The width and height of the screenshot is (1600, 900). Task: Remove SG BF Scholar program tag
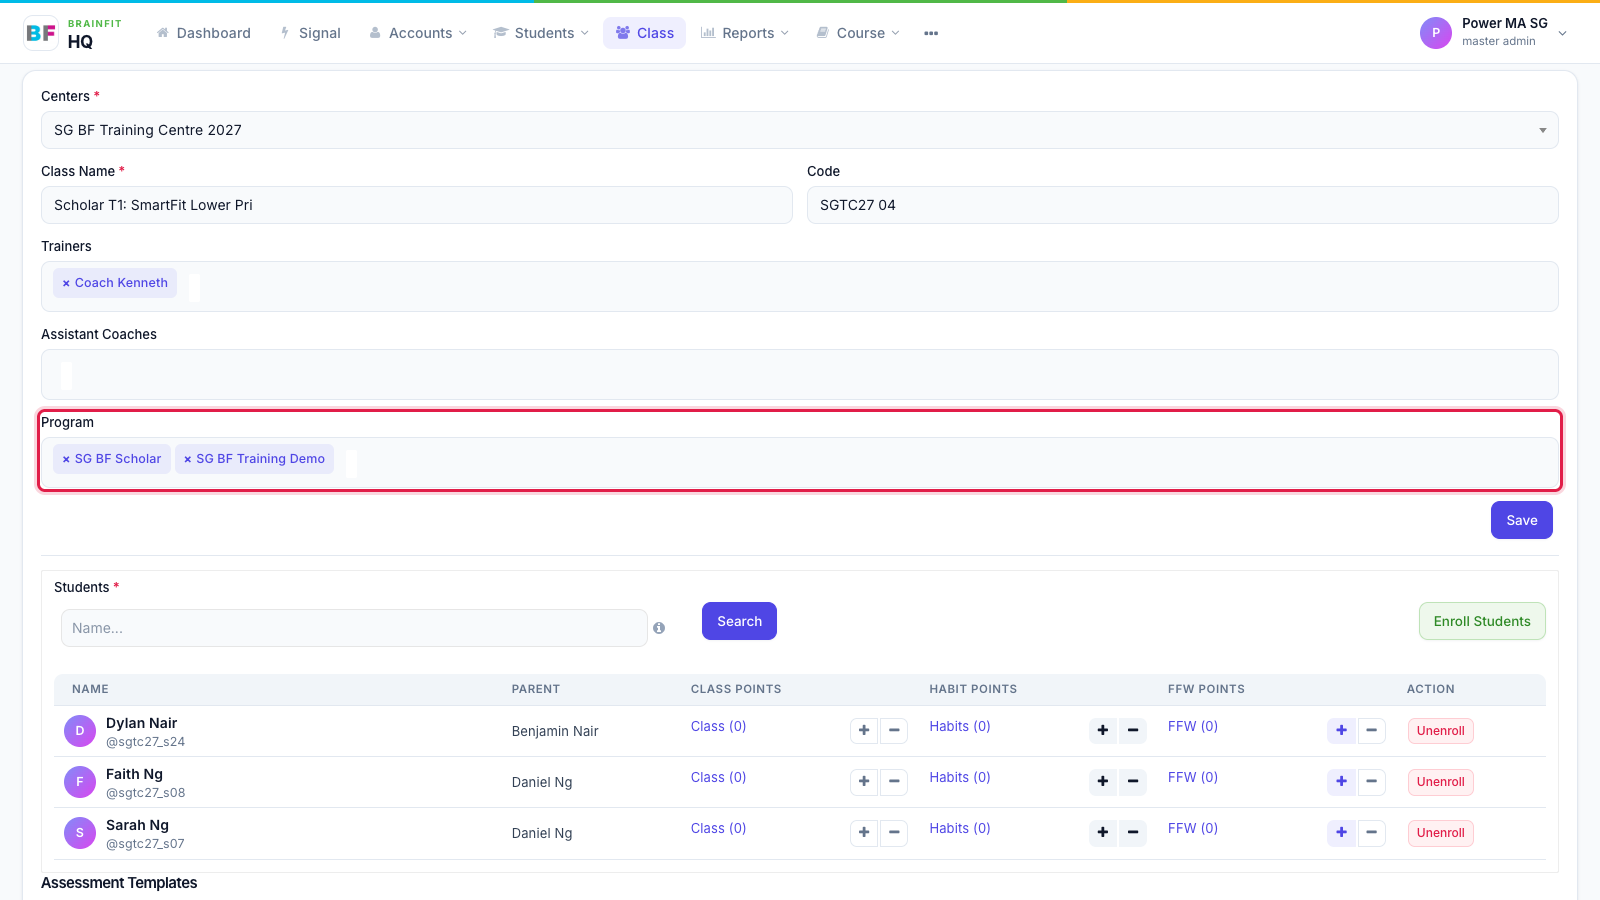click(x=66, y=459)
